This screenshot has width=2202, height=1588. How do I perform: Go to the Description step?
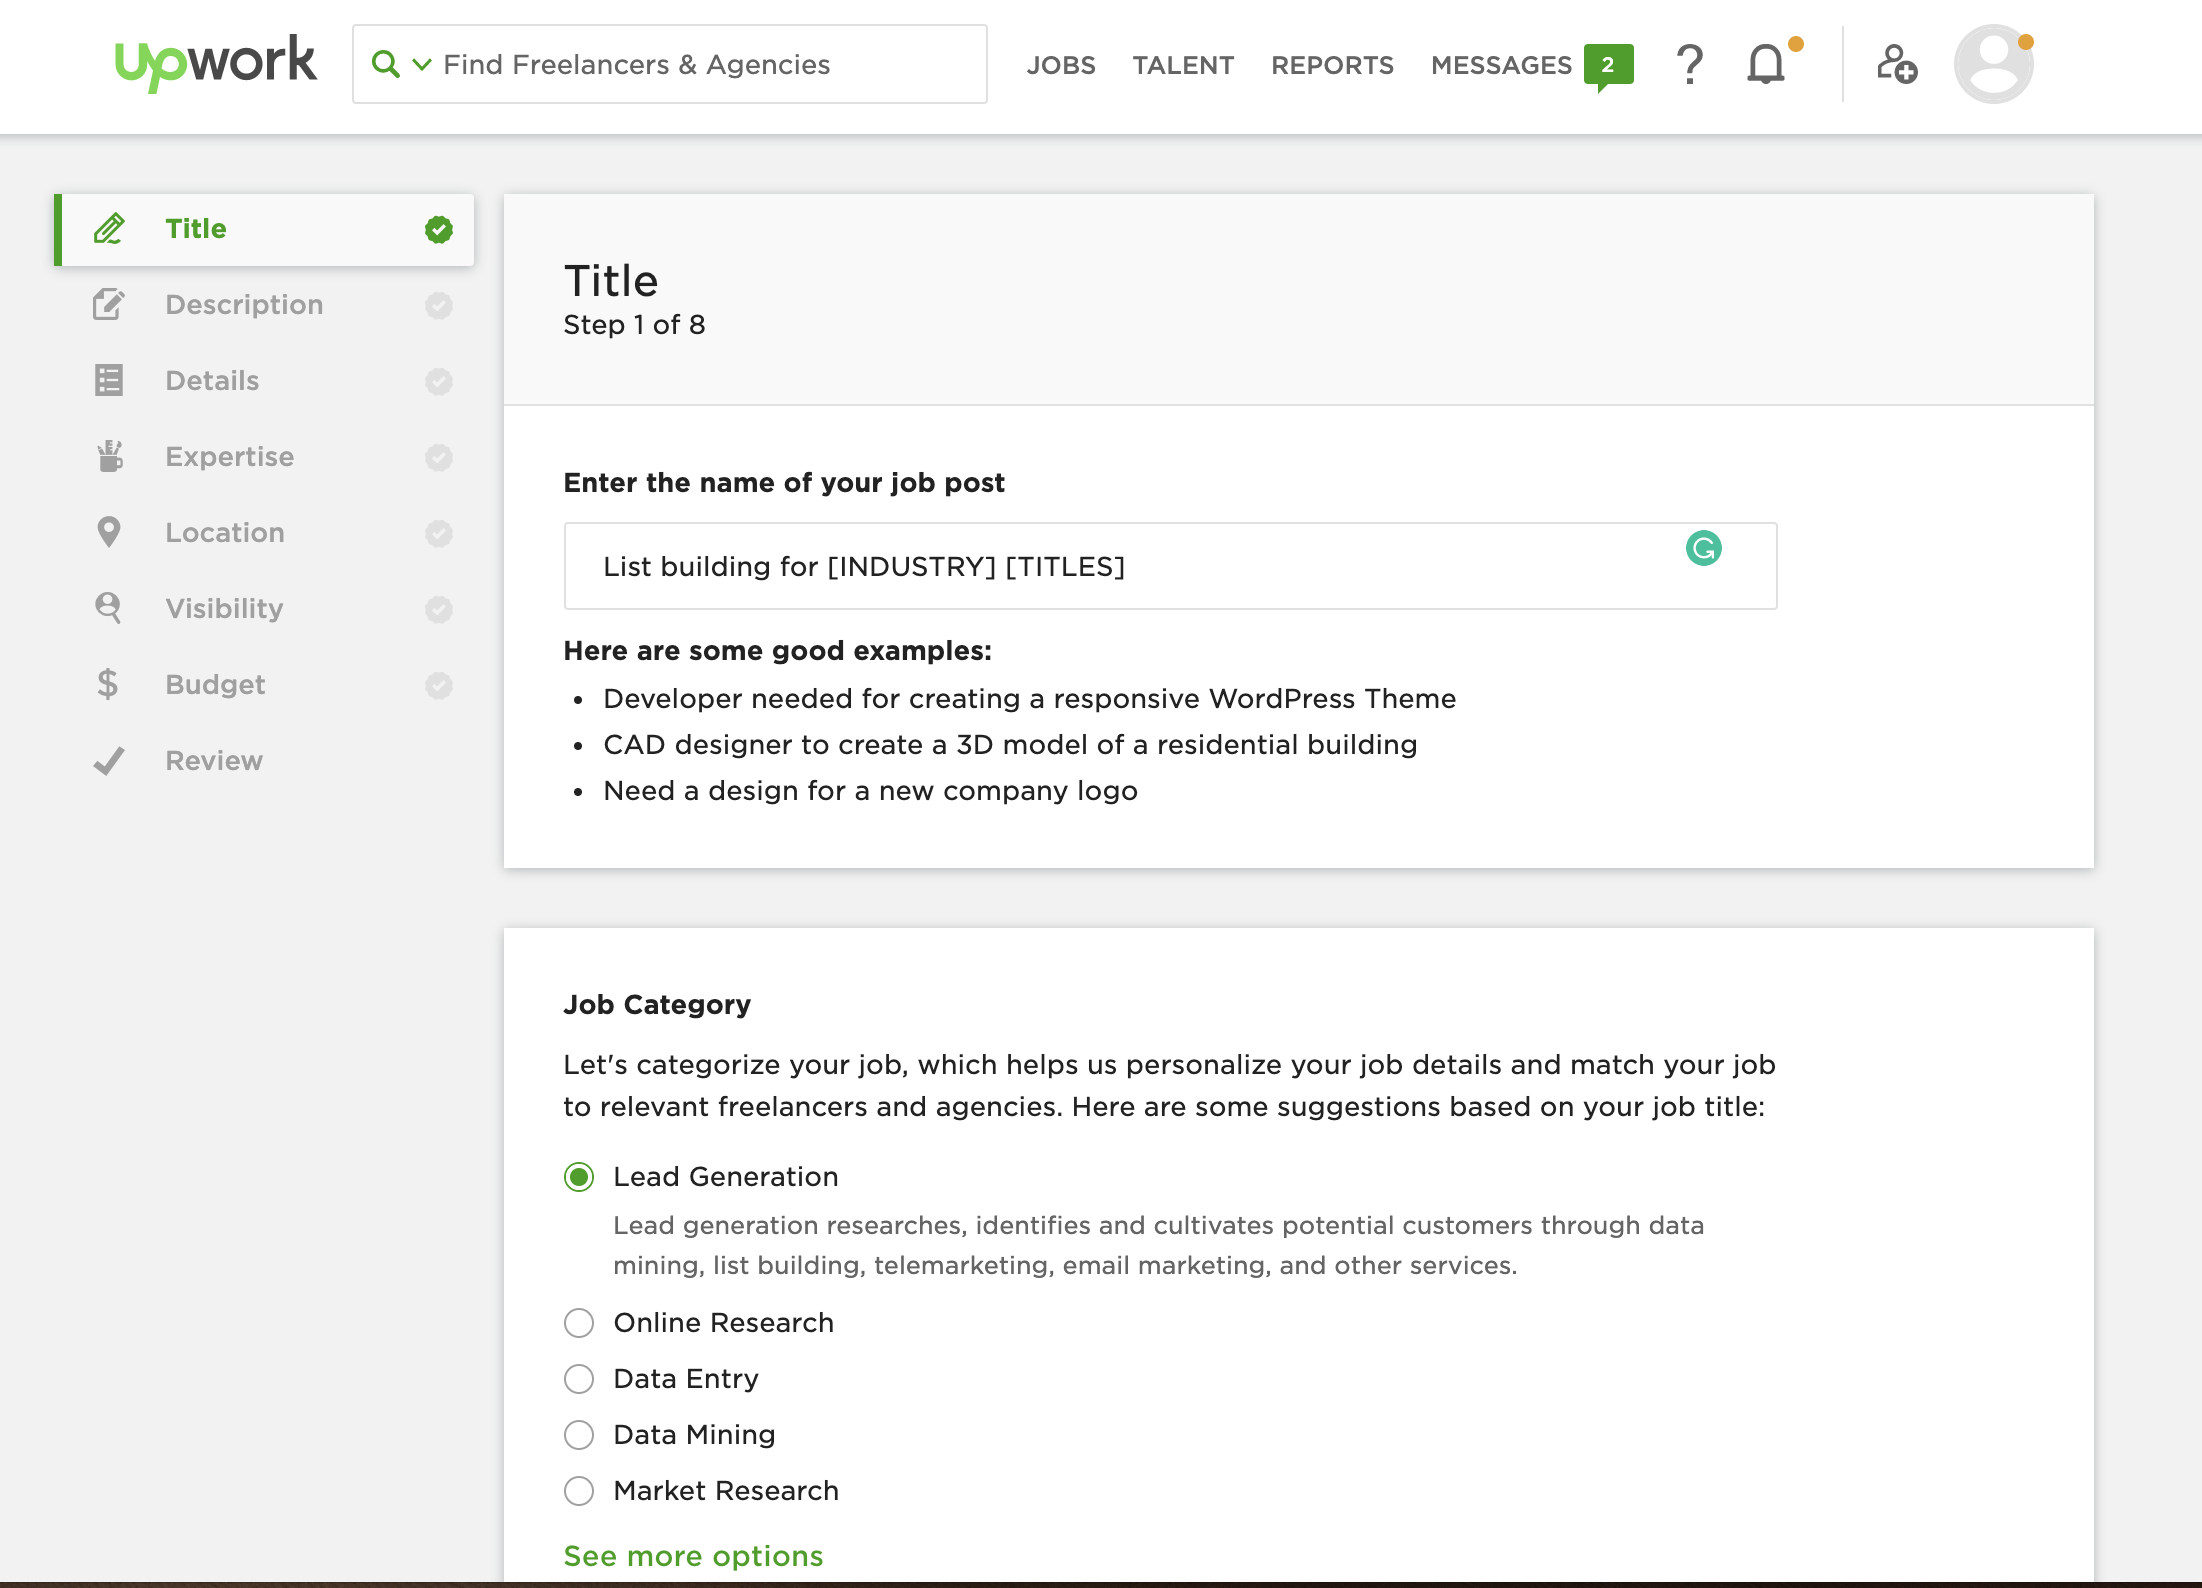[x=244, y=304]
